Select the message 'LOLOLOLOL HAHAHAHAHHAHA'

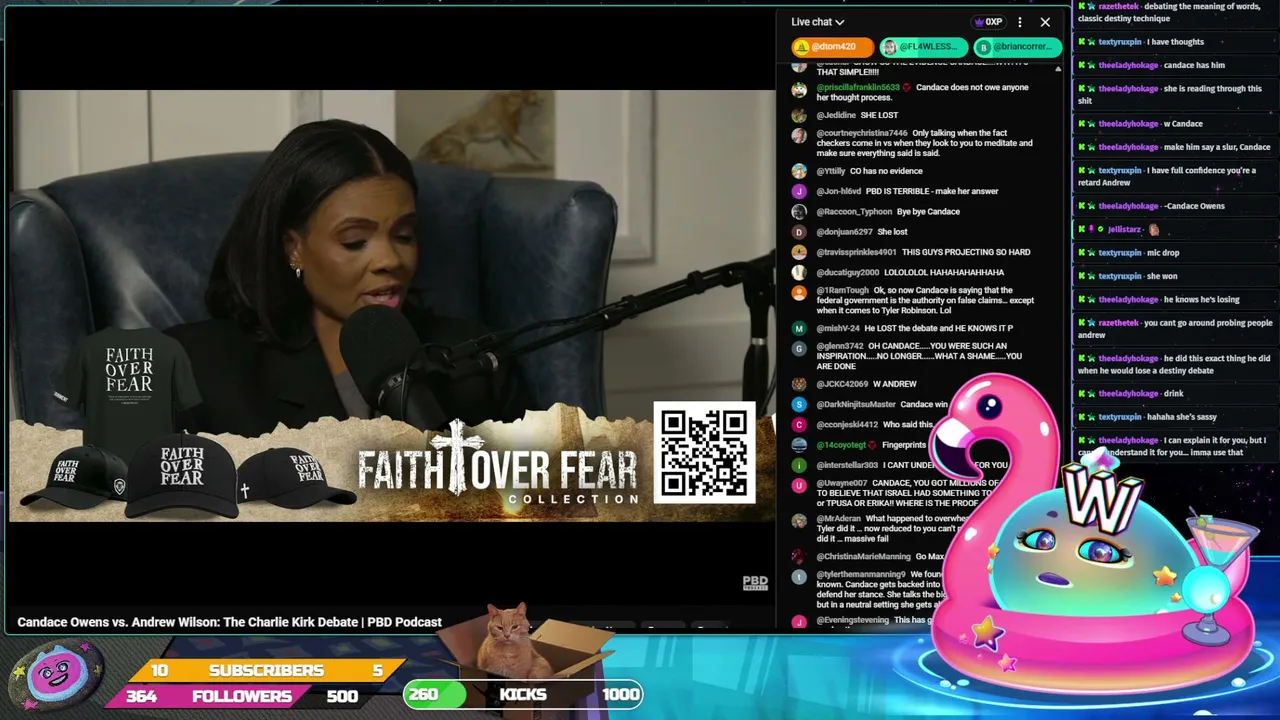(944, 272)
